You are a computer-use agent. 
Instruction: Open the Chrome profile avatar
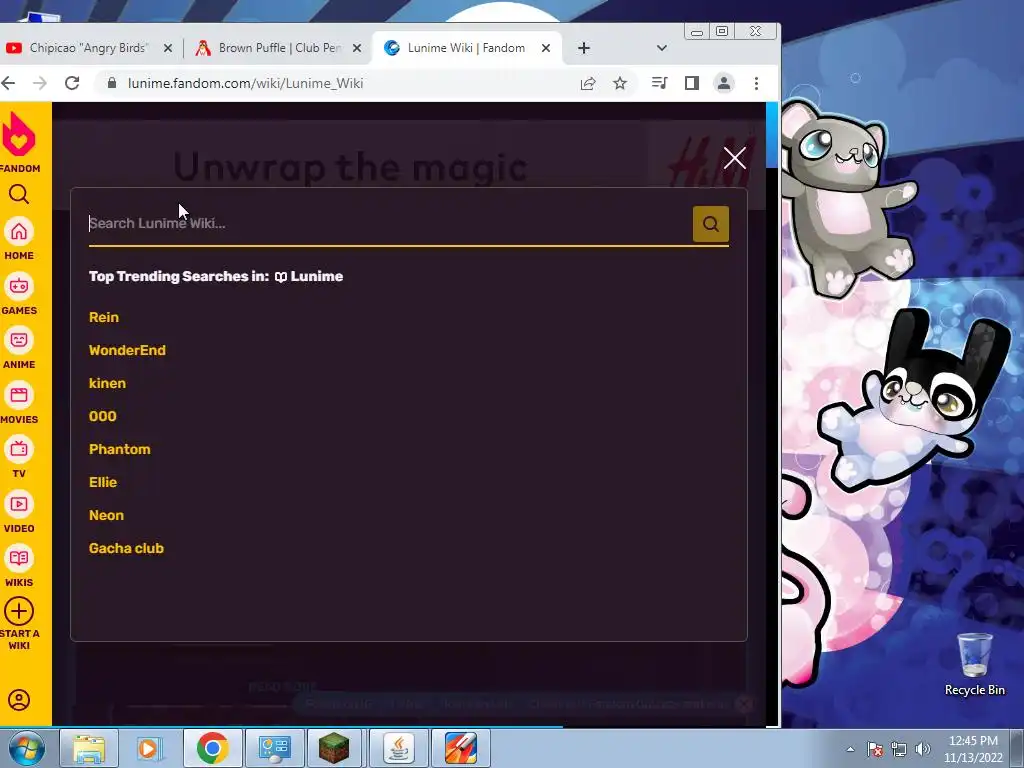pos(724,83)
